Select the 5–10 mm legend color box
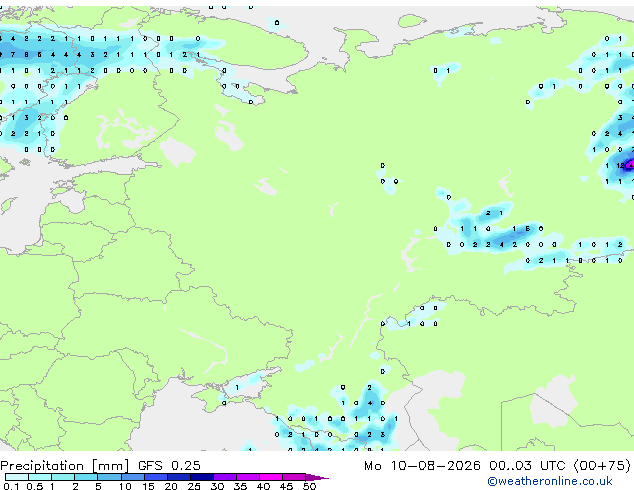Viewport: 634px width, 490px height. (x=109, y=477)
